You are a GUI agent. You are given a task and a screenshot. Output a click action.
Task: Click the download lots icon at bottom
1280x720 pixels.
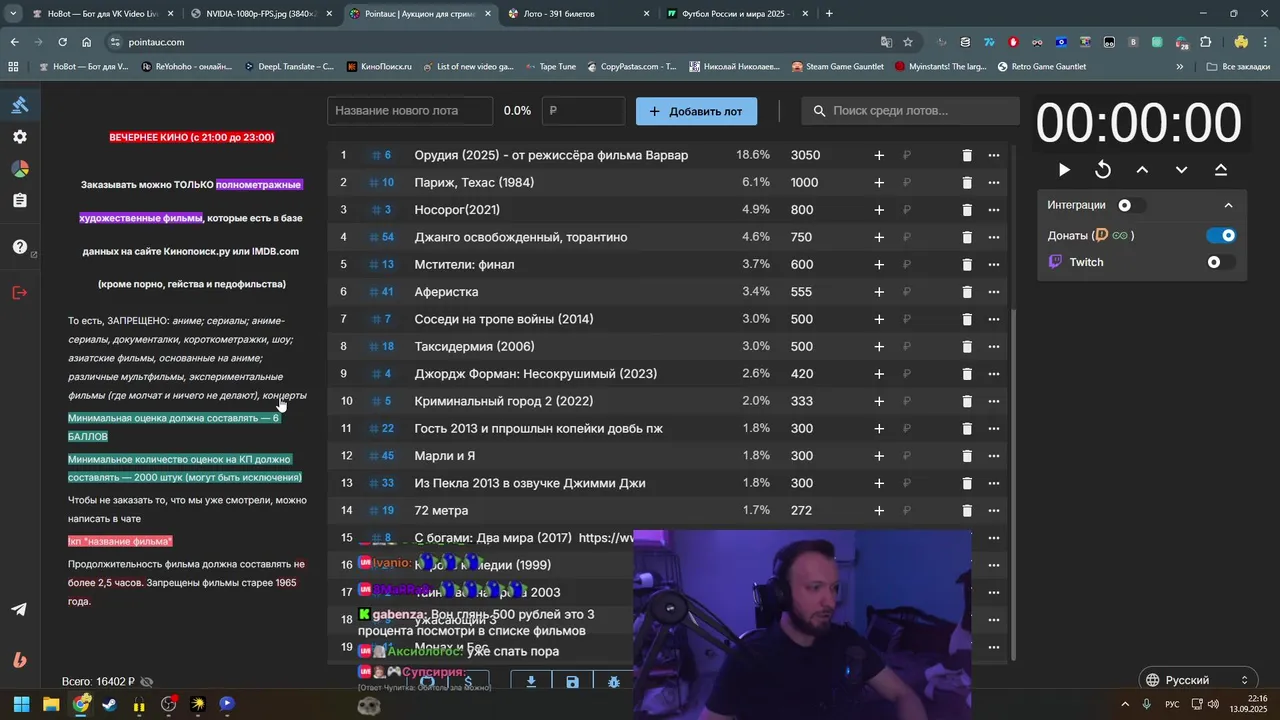tap(531, 682)
